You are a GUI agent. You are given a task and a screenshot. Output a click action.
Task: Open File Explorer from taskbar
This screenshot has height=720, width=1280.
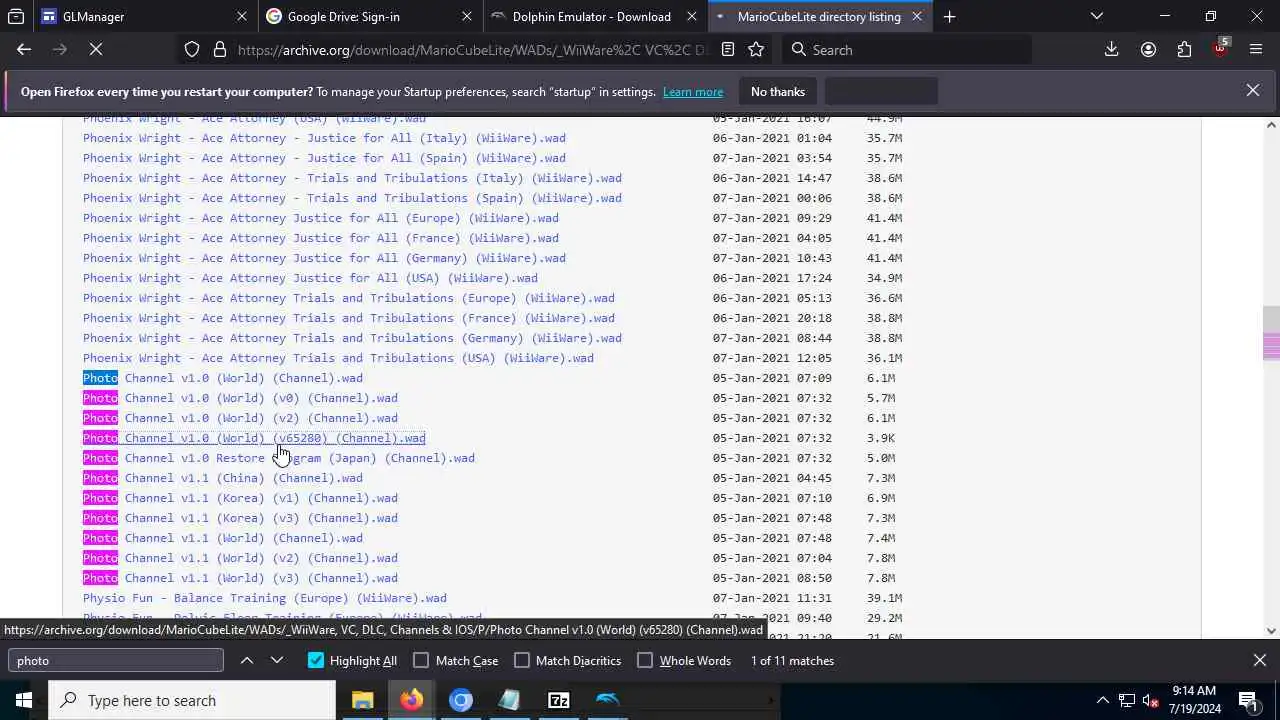click(x=362, y=700)
